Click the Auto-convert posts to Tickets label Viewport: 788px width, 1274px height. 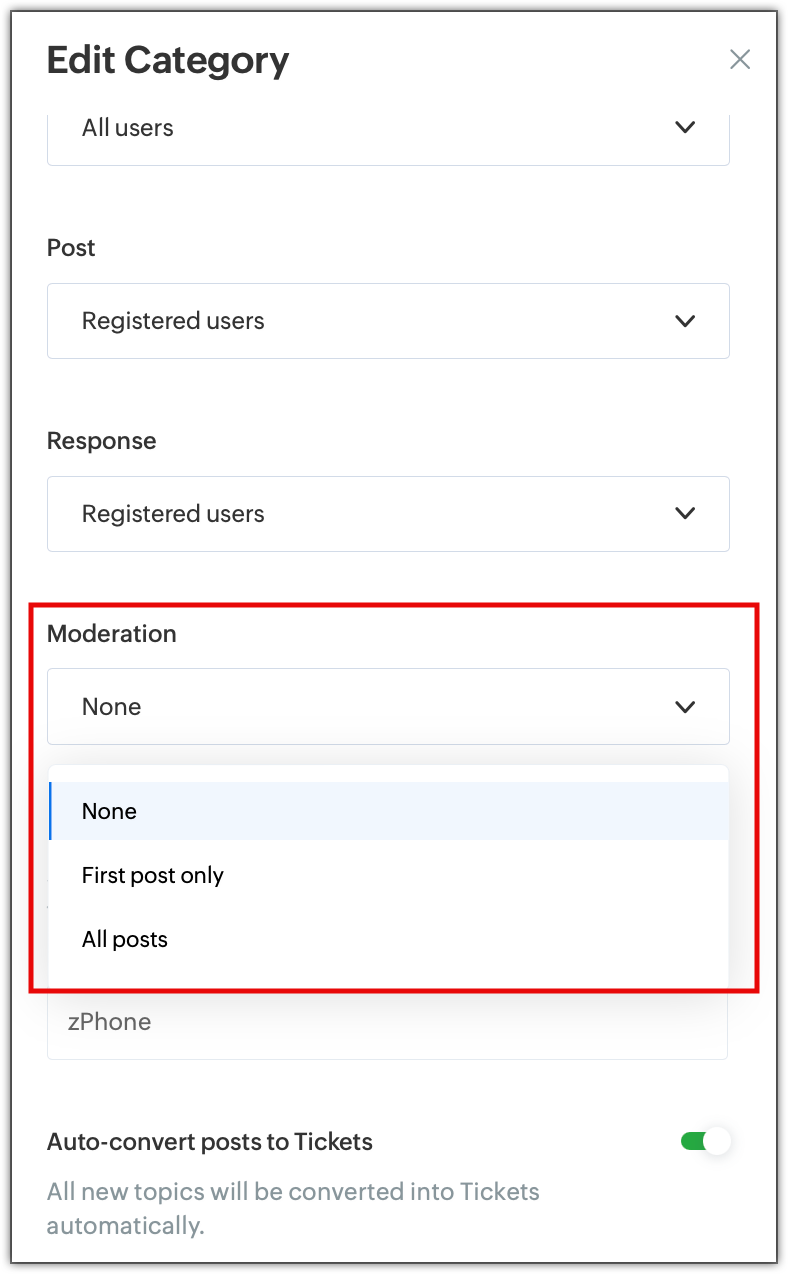[210, 1141]
